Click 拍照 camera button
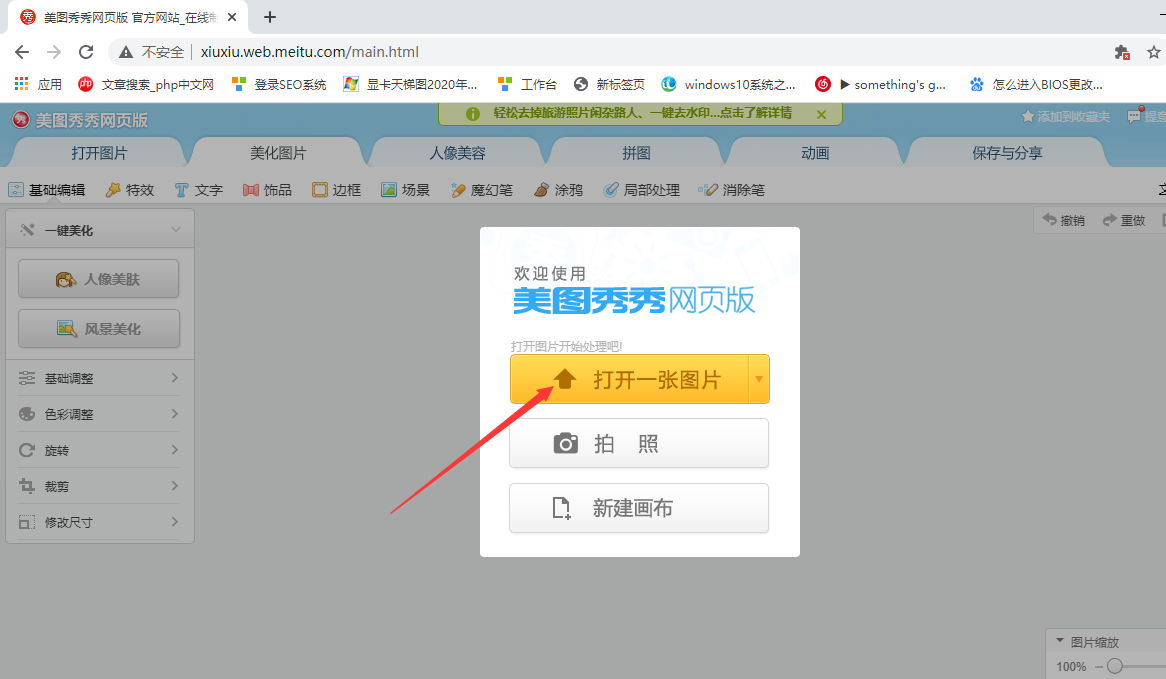Viewport: 1166px width, 679px height. point(639,443)
